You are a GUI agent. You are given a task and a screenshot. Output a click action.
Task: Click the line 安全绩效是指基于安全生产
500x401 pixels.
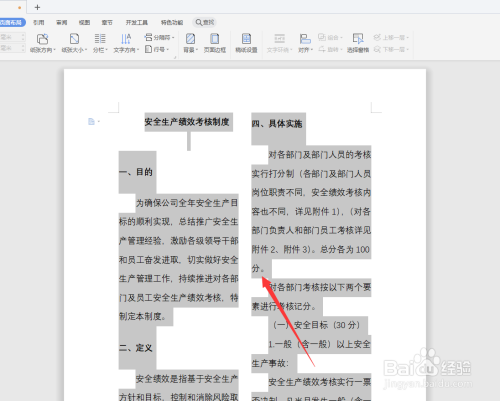click(187, 379)
